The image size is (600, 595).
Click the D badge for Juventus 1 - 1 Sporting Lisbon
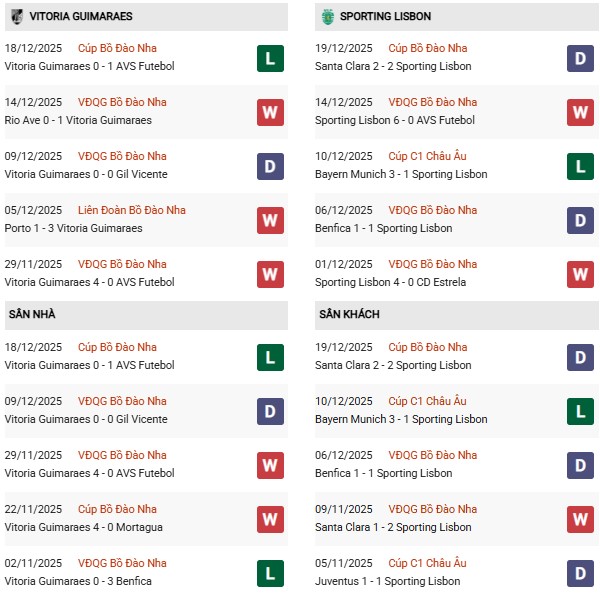pos(582,573)
